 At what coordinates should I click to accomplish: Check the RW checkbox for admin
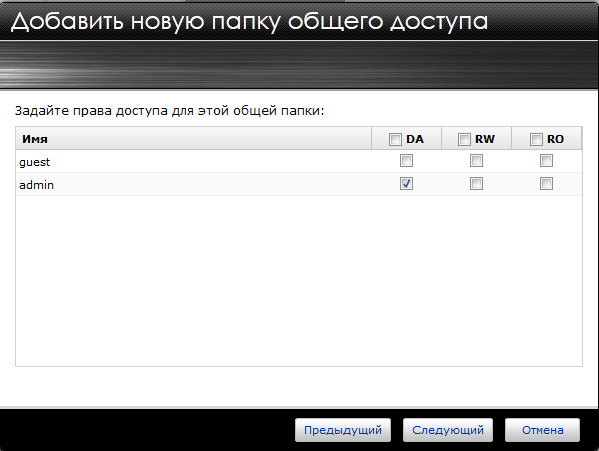(x=476, y=184)
